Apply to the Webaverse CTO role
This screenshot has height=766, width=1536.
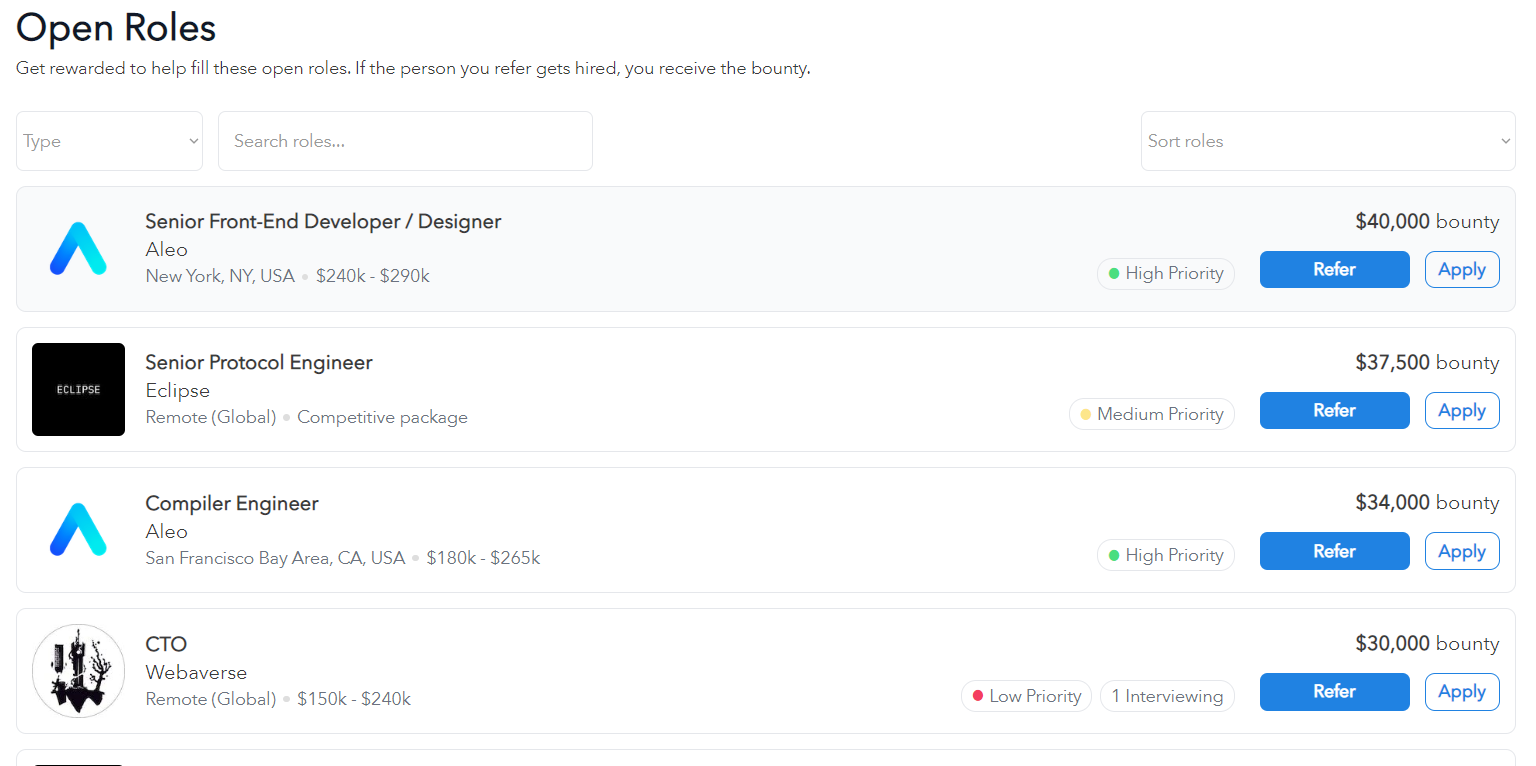pos(1461,692)
